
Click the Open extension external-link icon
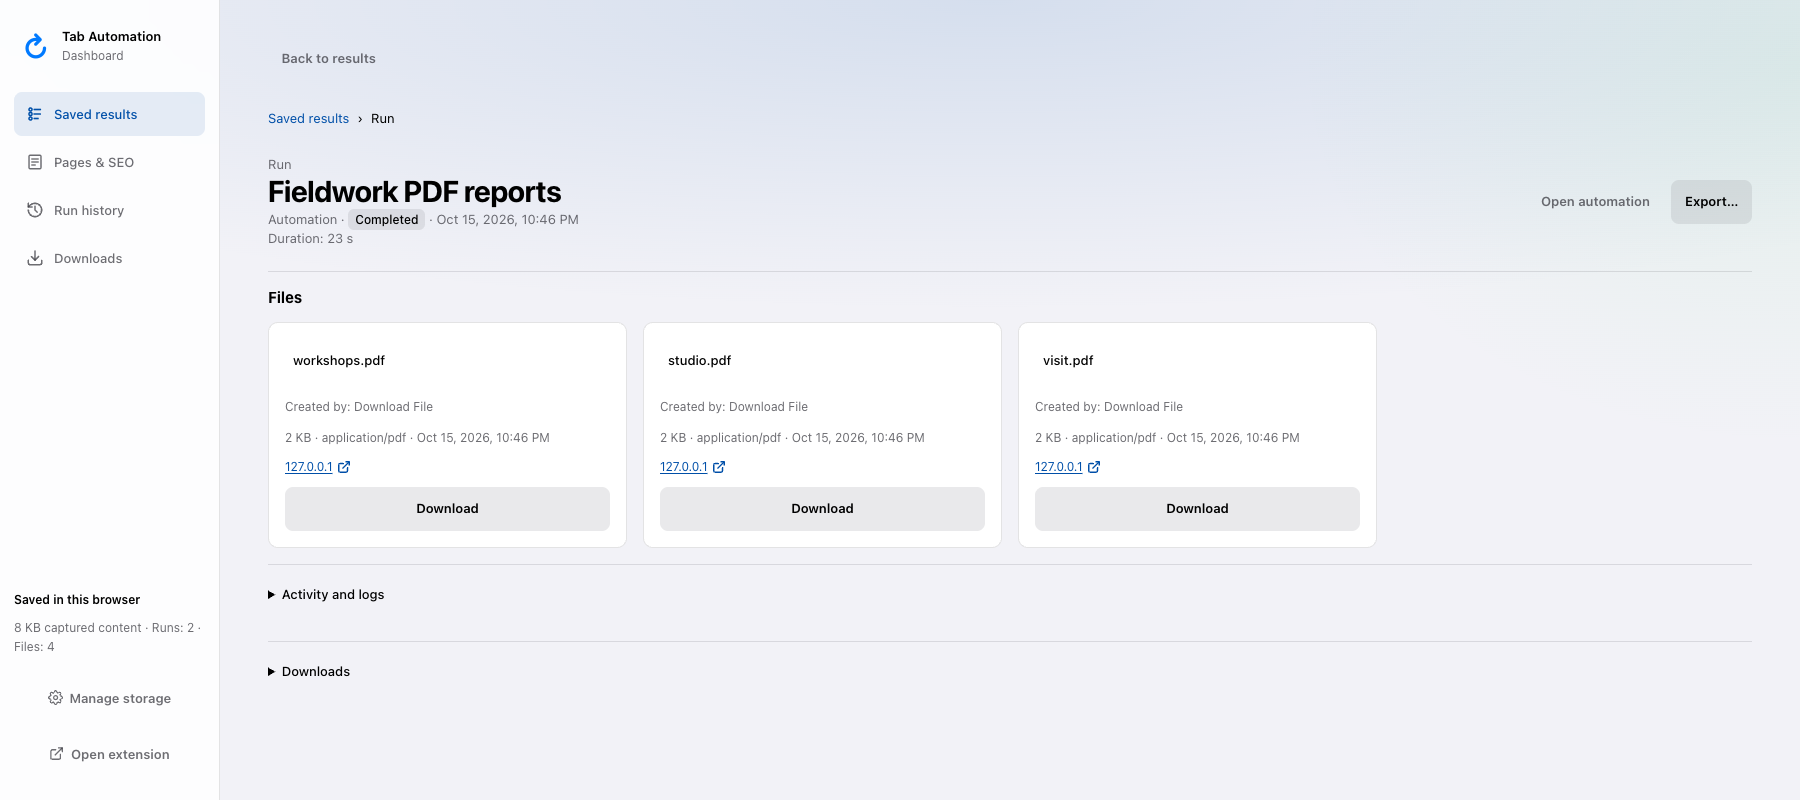point(57,754)
